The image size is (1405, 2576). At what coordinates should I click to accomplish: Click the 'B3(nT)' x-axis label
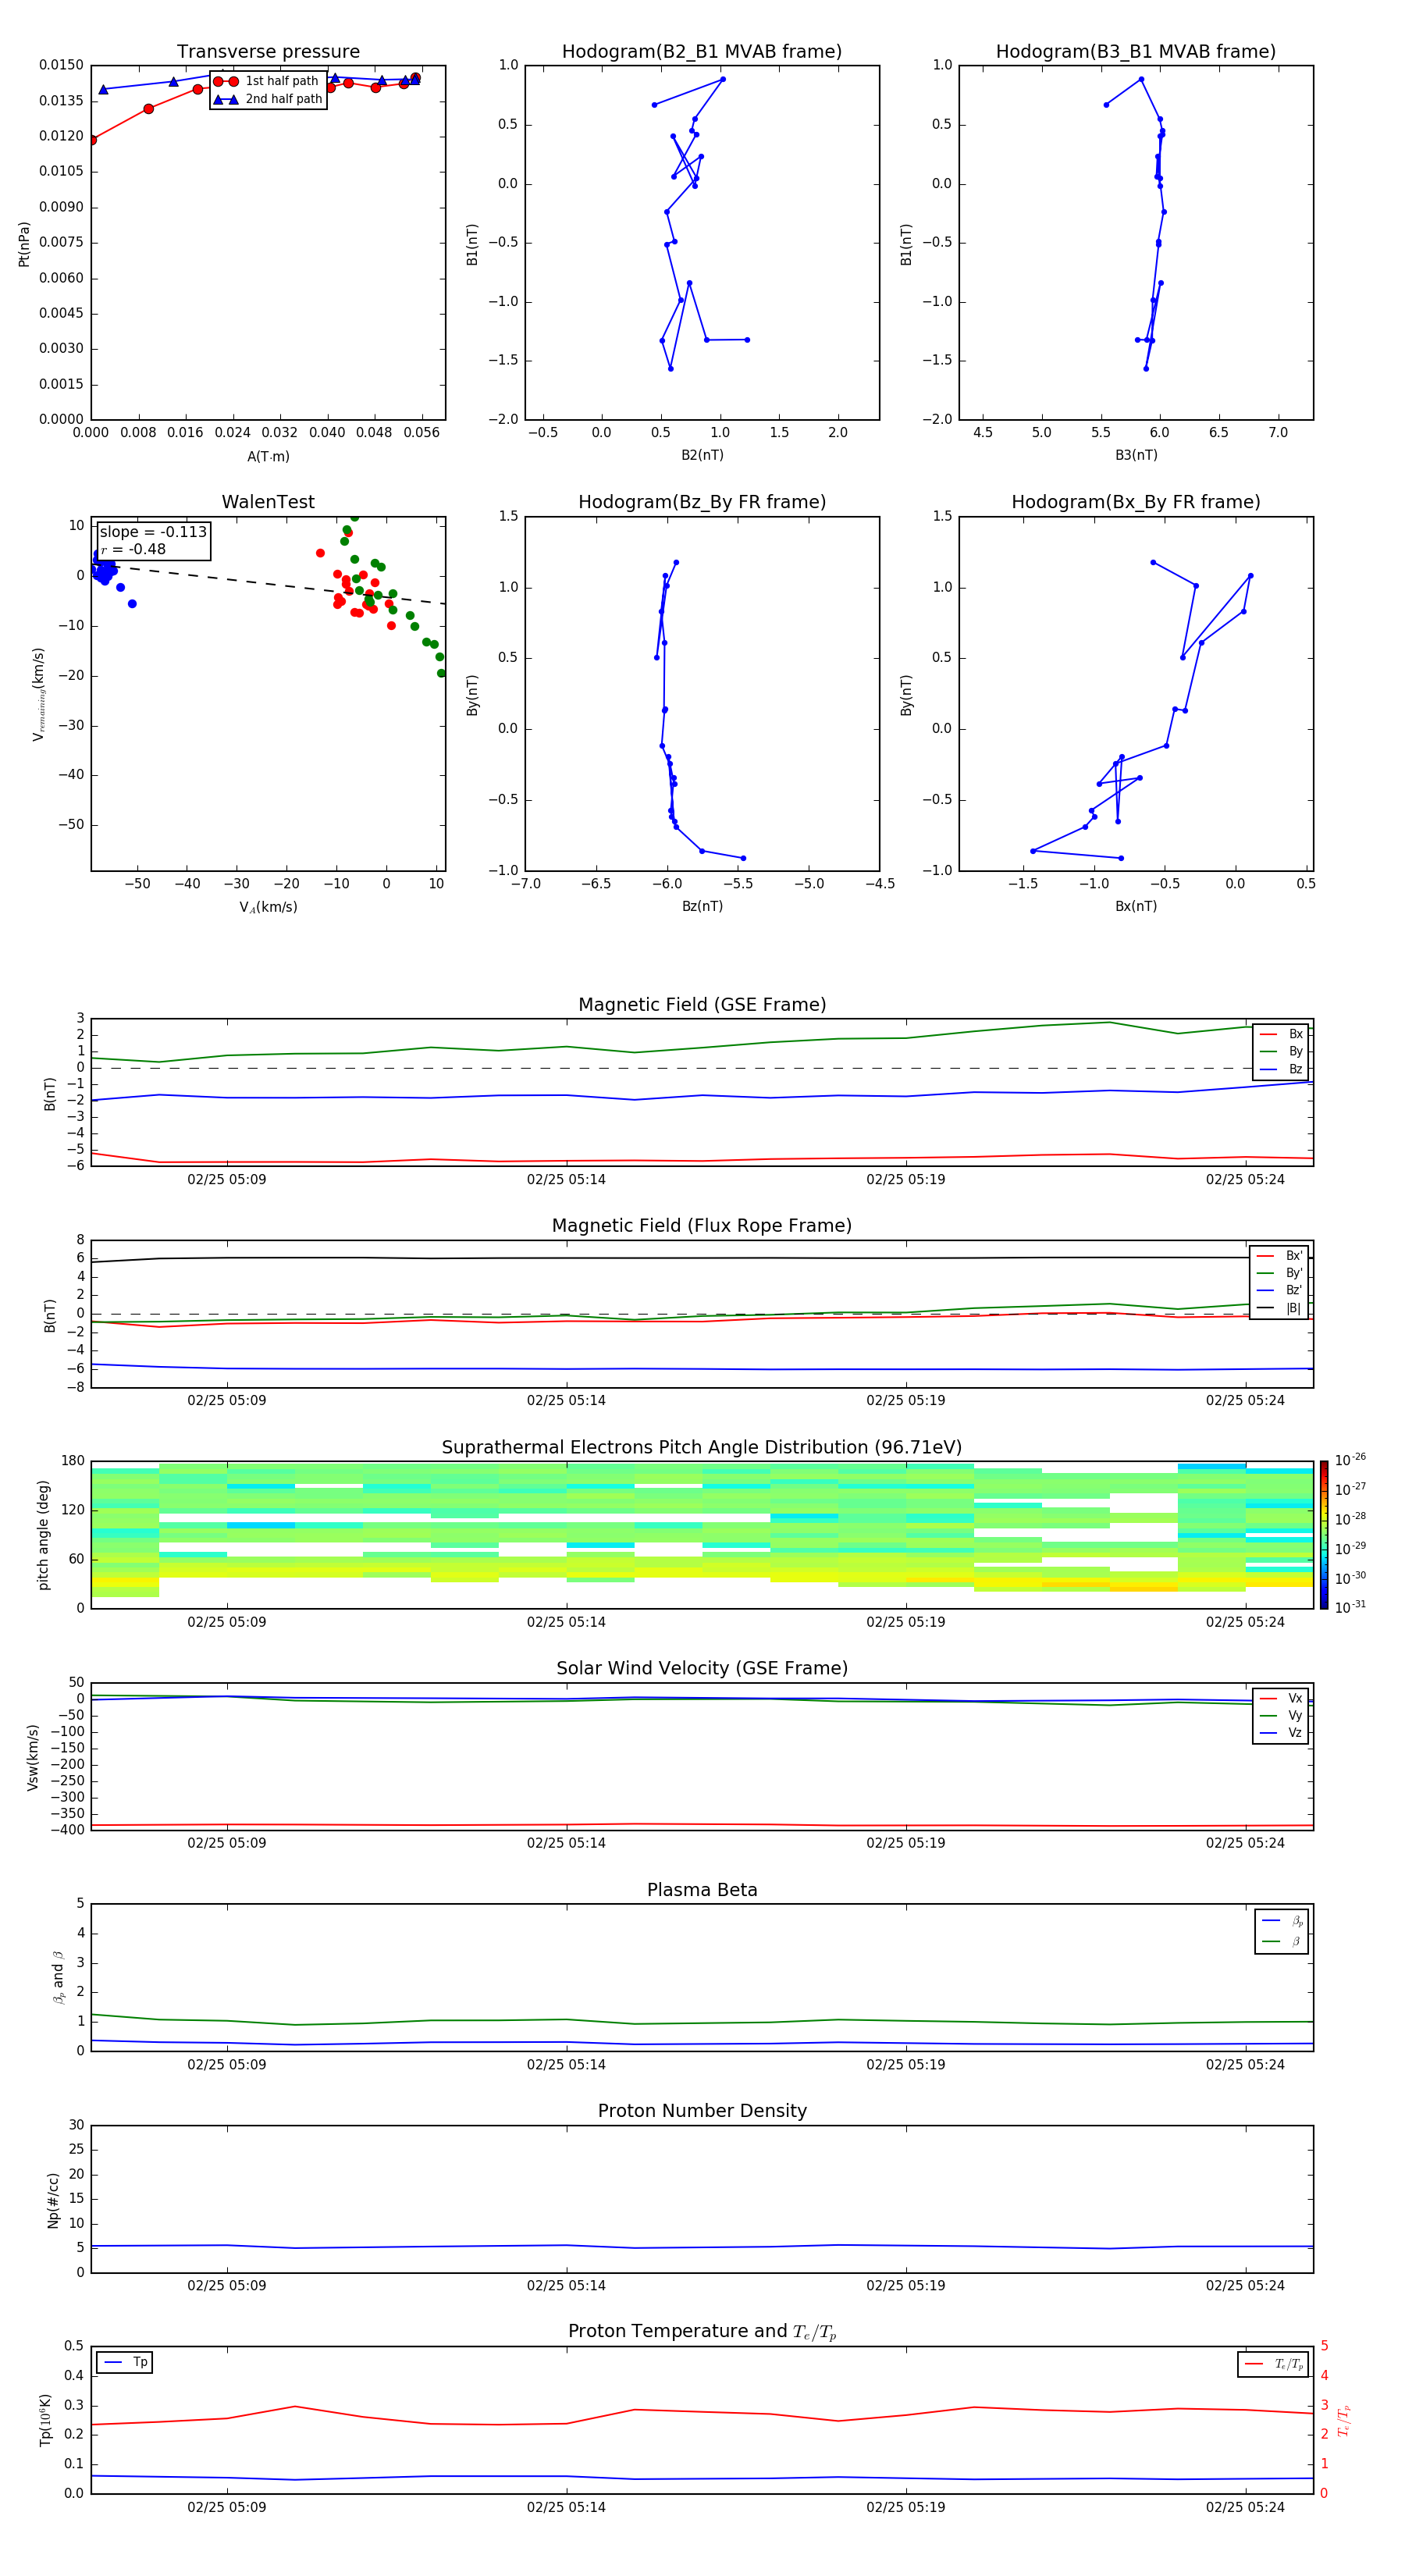point(1136,455)
